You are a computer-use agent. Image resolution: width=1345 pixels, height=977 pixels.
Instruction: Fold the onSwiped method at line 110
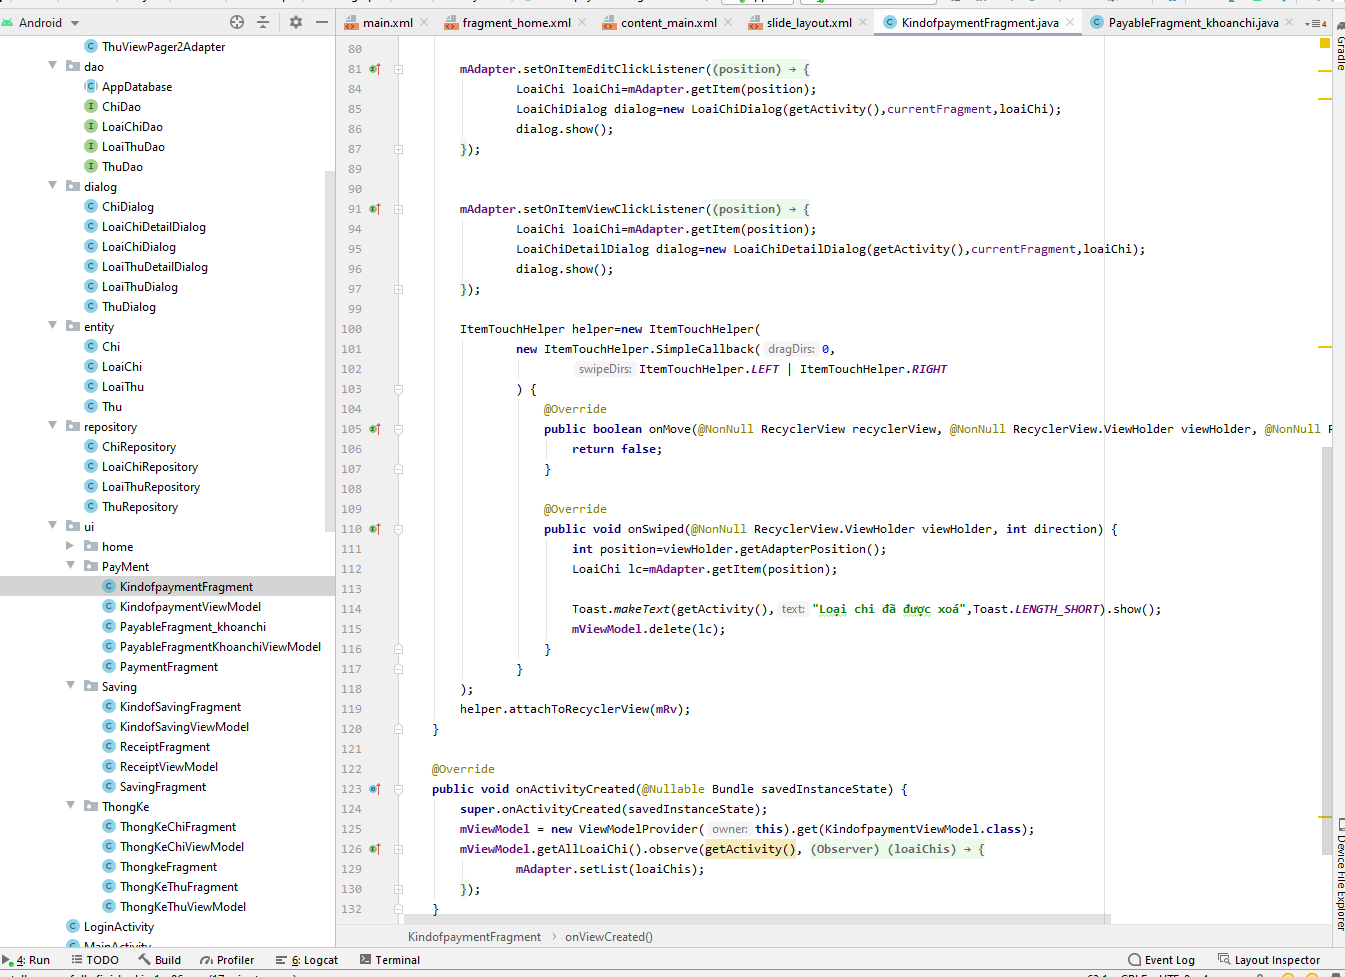pyautogui.click(x=398, y=529)
